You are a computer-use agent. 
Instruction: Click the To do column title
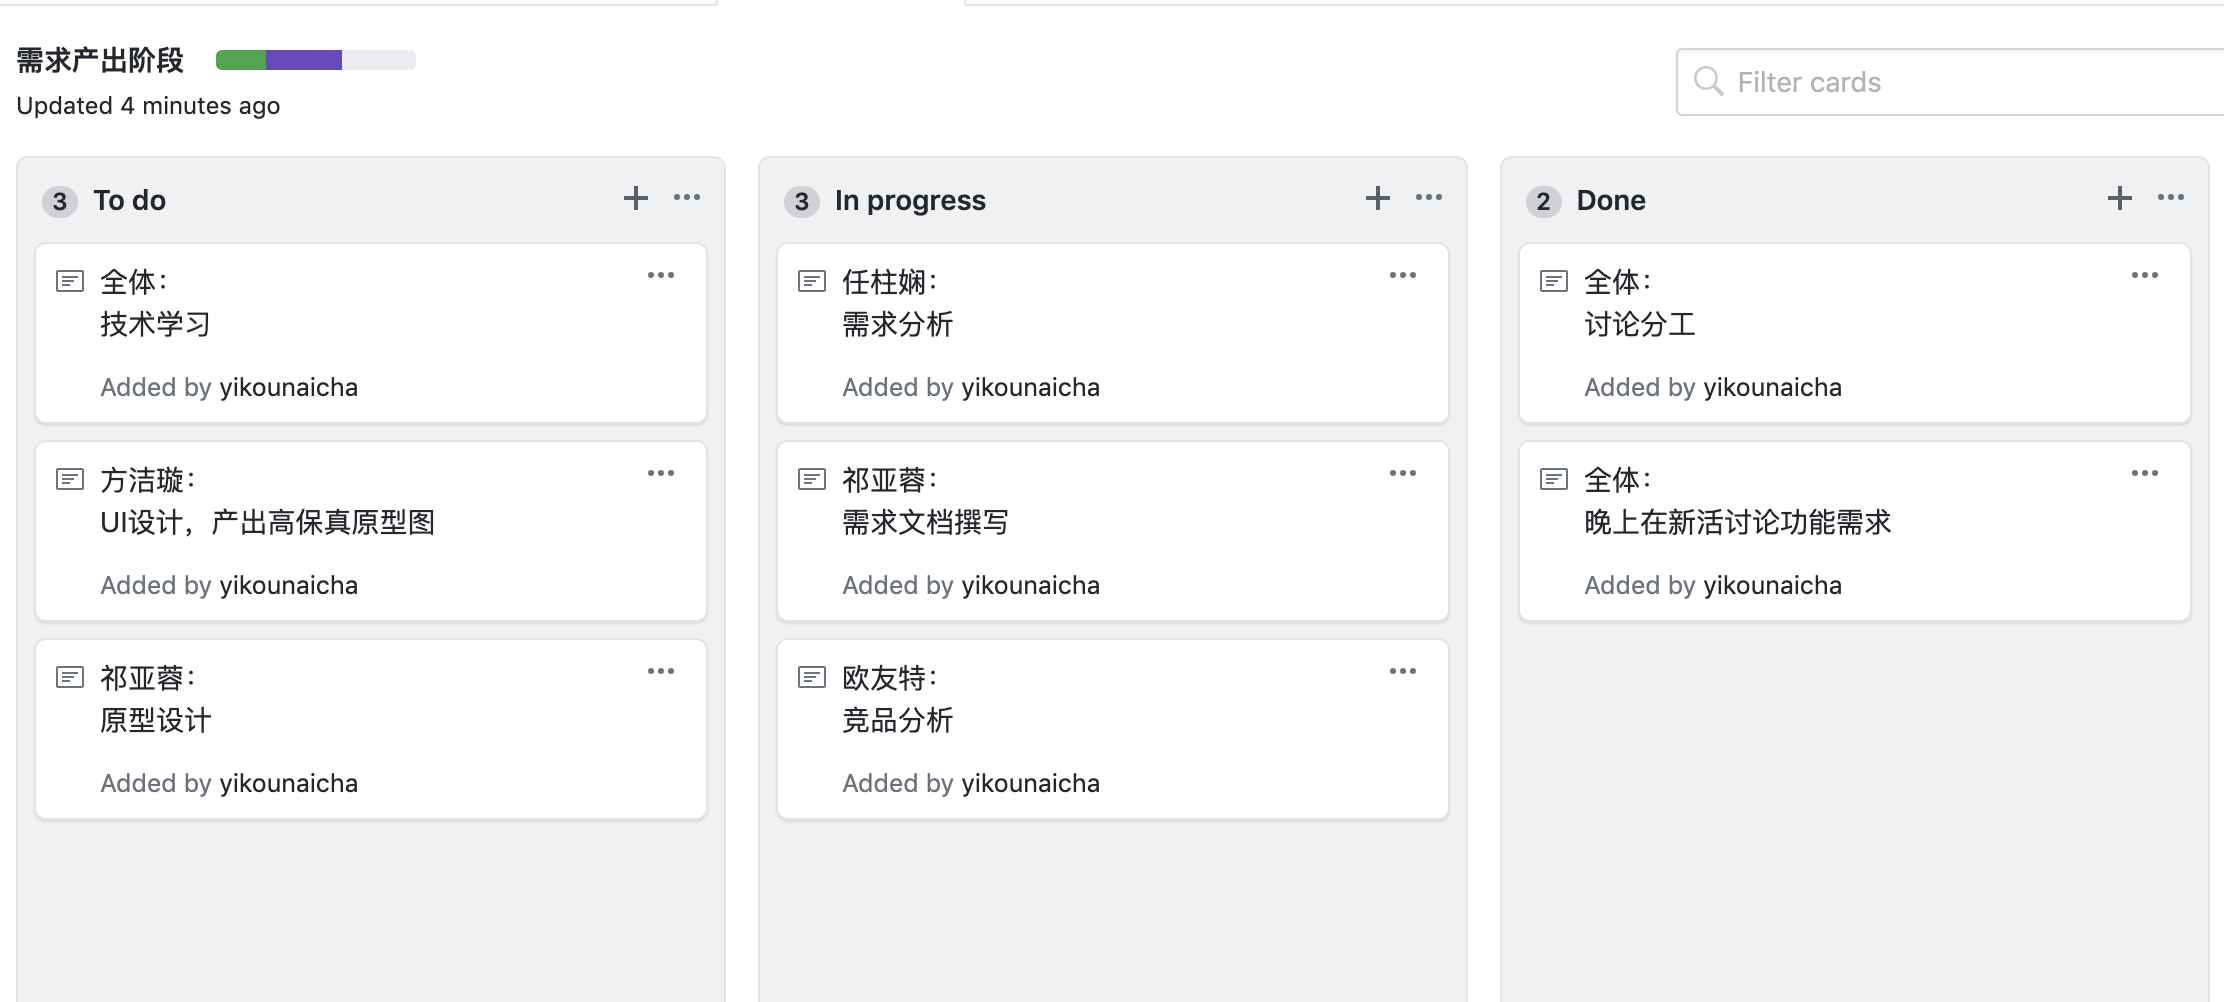(x=130, y=200)
